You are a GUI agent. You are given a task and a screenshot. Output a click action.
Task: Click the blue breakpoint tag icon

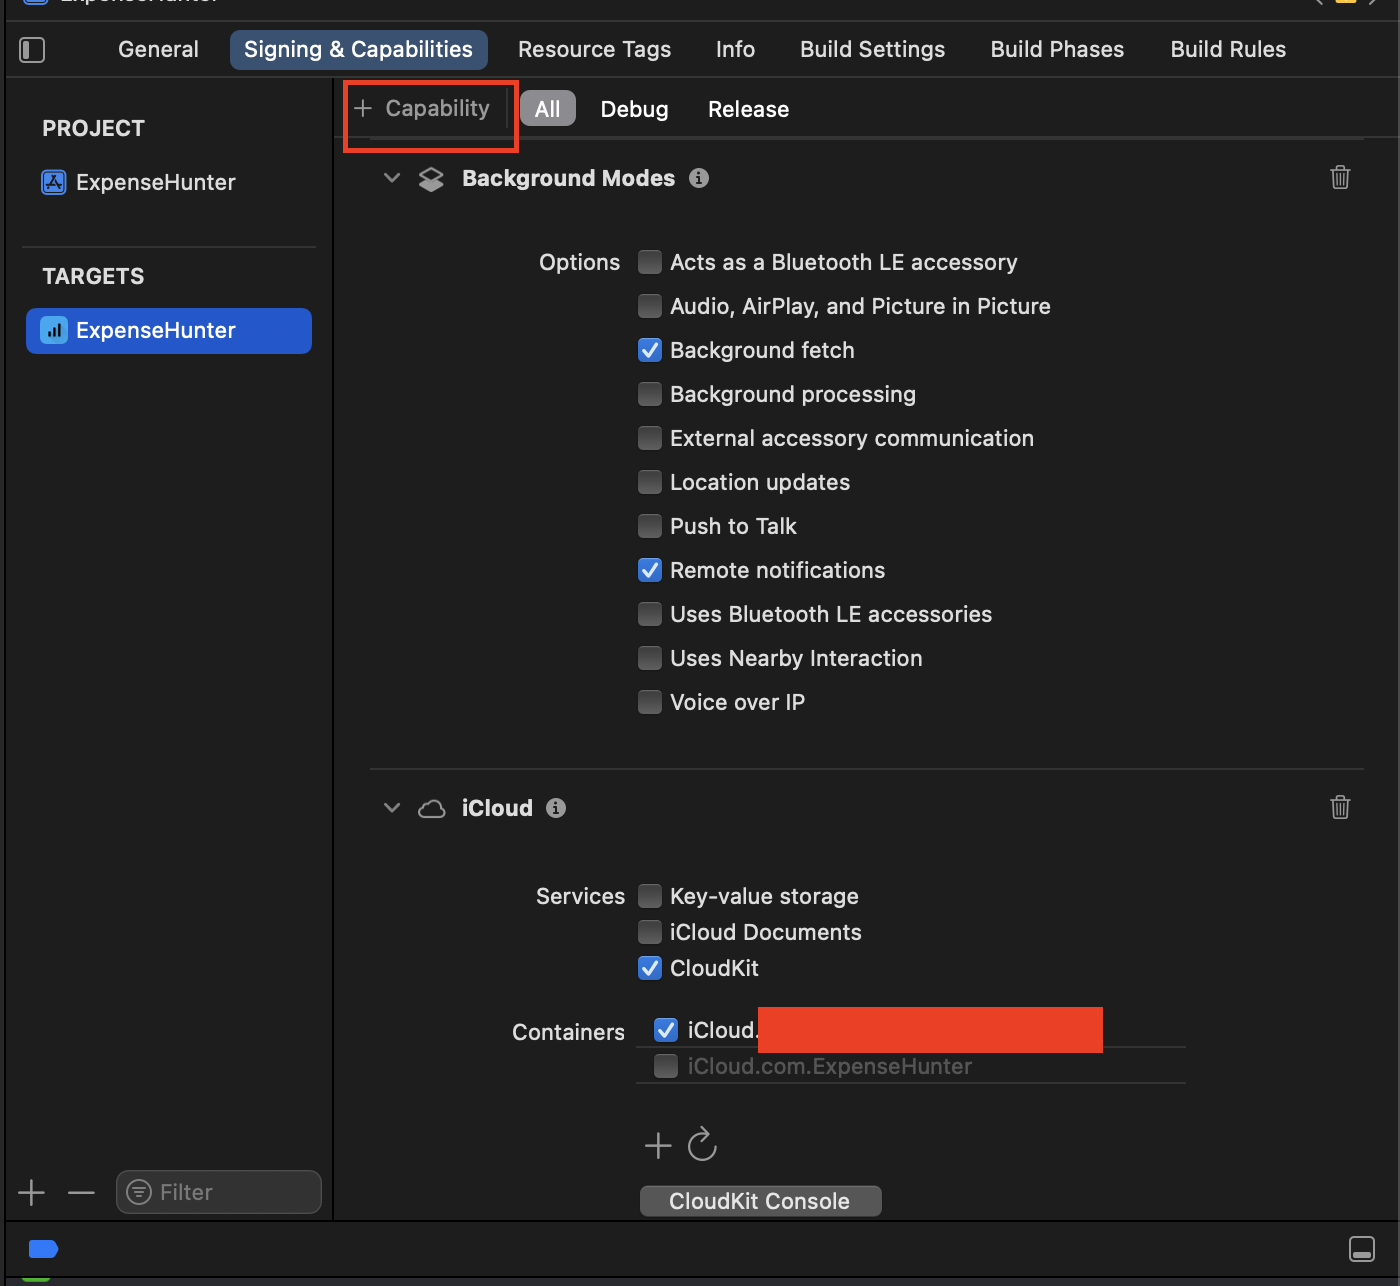[x=44, y=1249]
